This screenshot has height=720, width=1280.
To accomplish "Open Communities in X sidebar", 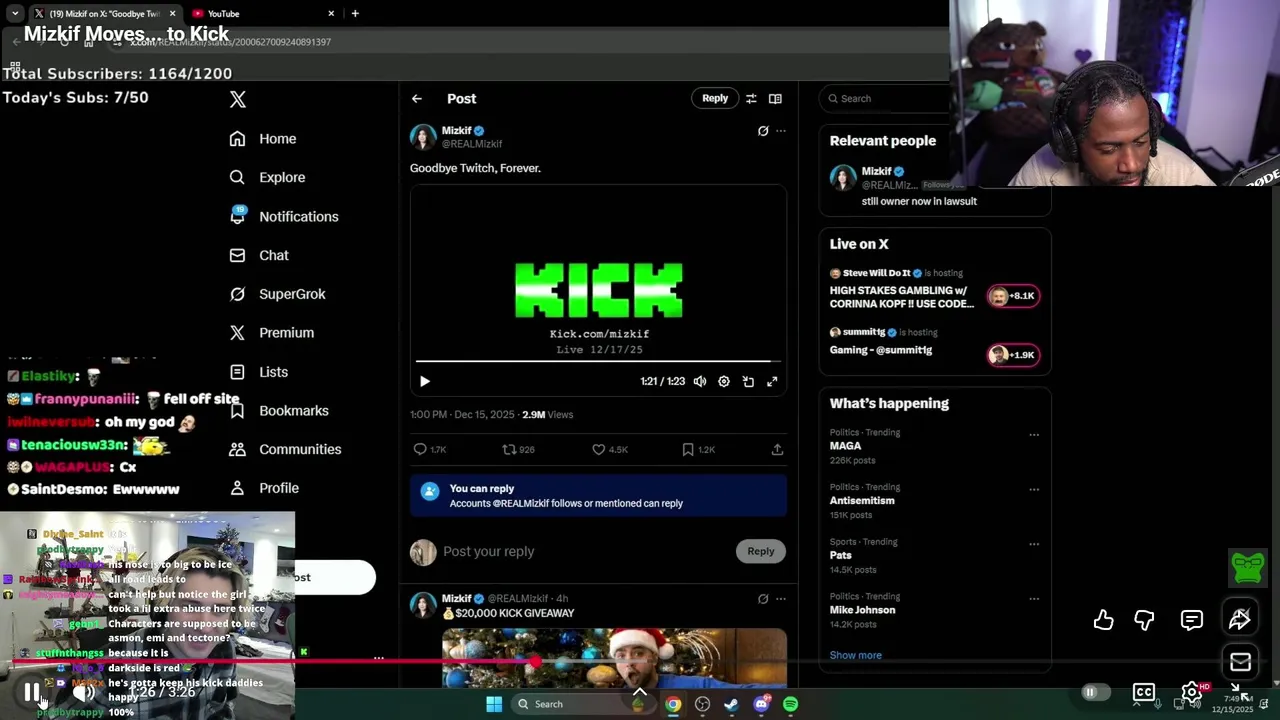I will point(285,449).
